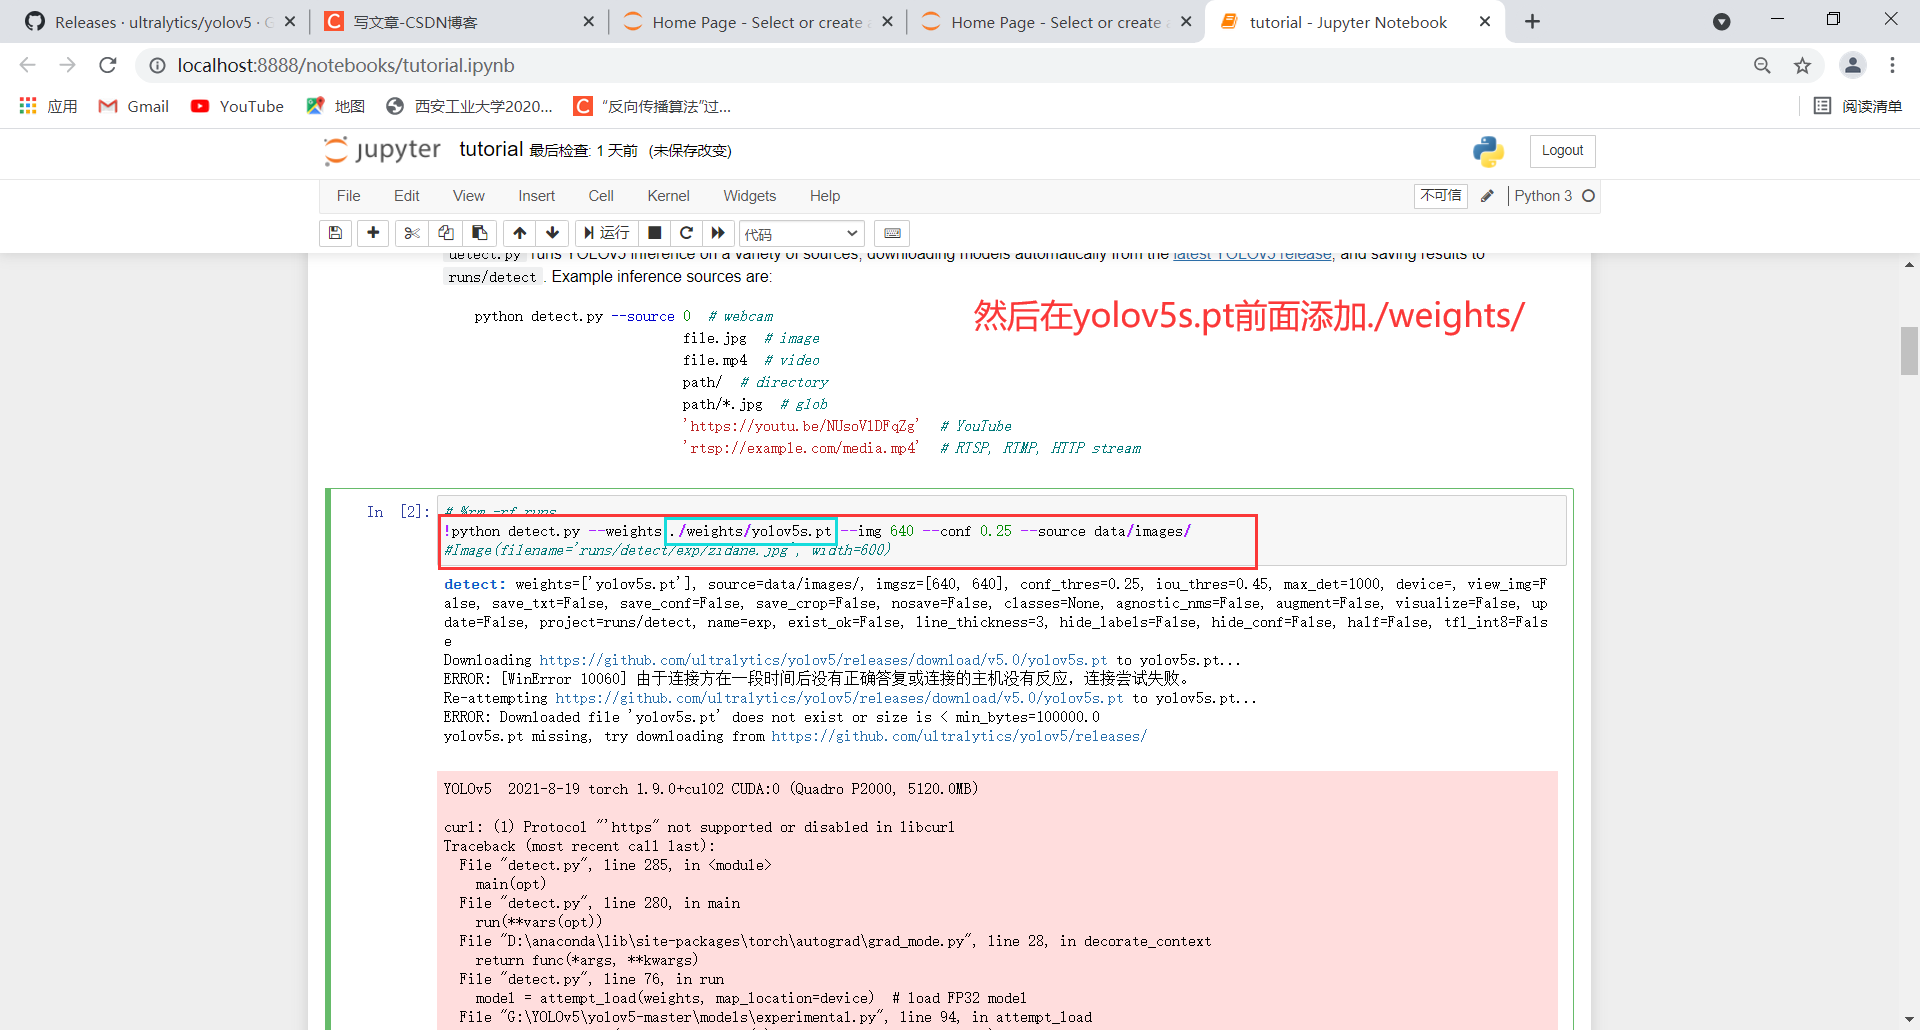Insert a new cell with the plus icon
1920x1030 pixels.
(373, 233)
